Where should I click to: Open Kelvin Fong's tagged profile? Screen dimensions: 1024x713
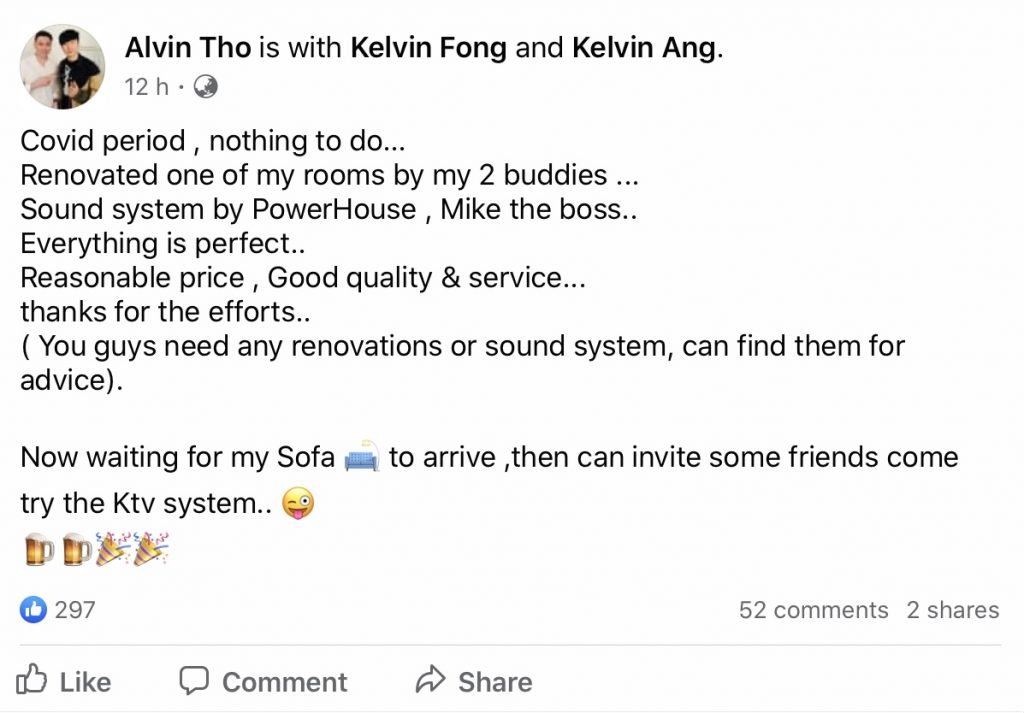coord(427,48)
